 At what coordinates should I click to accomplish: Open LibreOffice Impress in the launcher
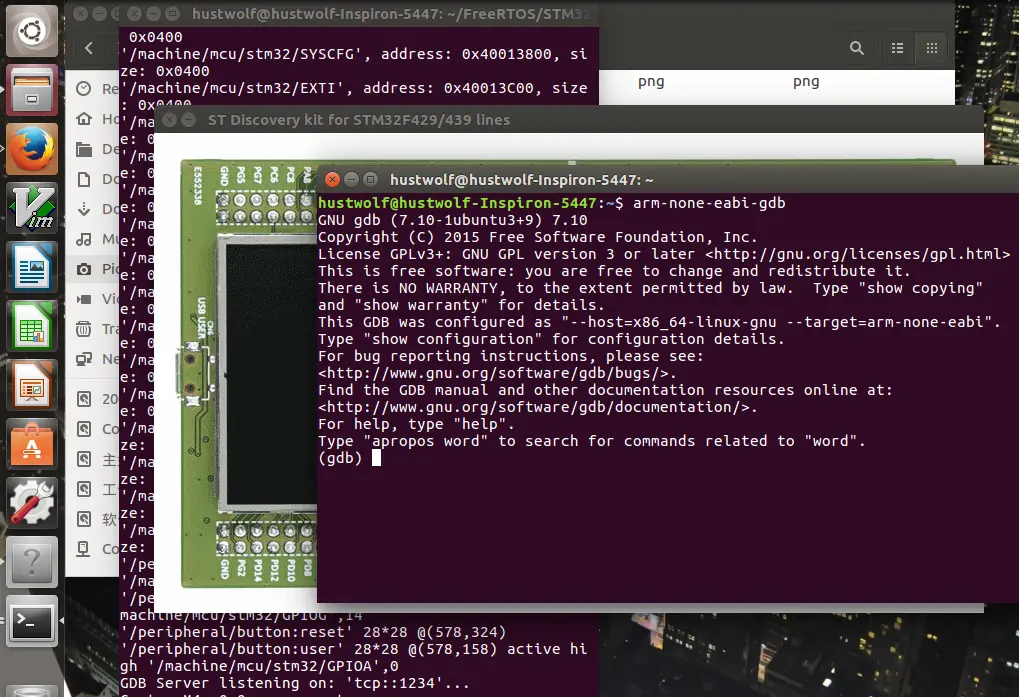pos(31,386)
